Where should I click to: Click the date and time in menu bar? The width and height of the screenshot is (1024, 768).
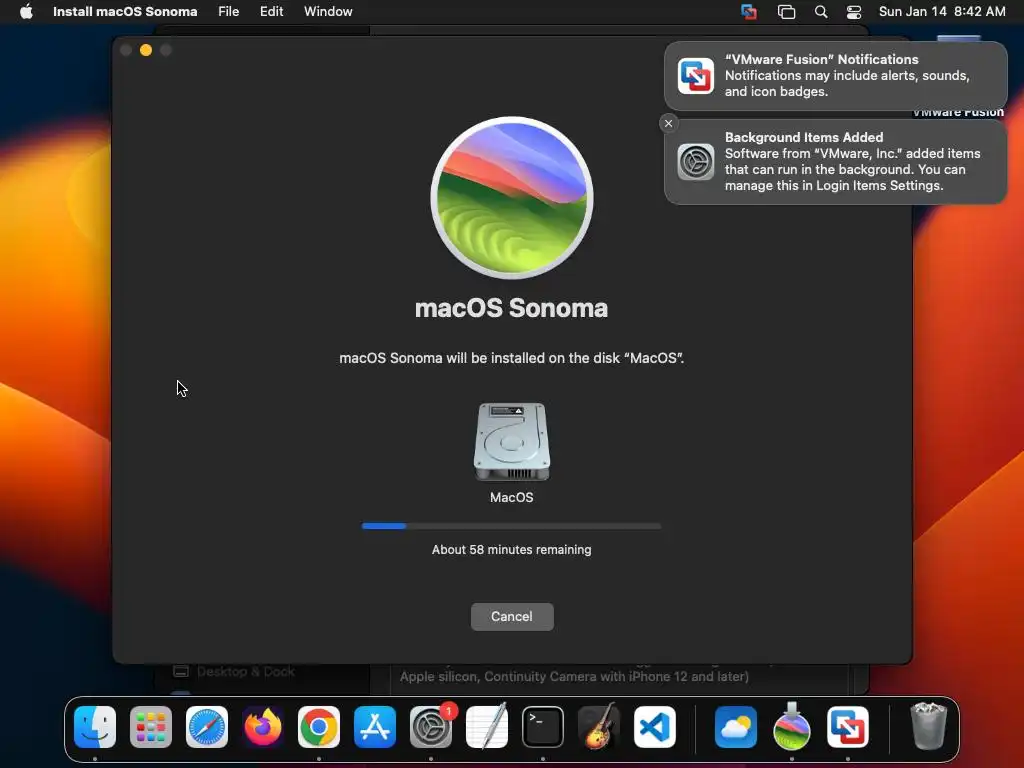click(x=942, y=12)
